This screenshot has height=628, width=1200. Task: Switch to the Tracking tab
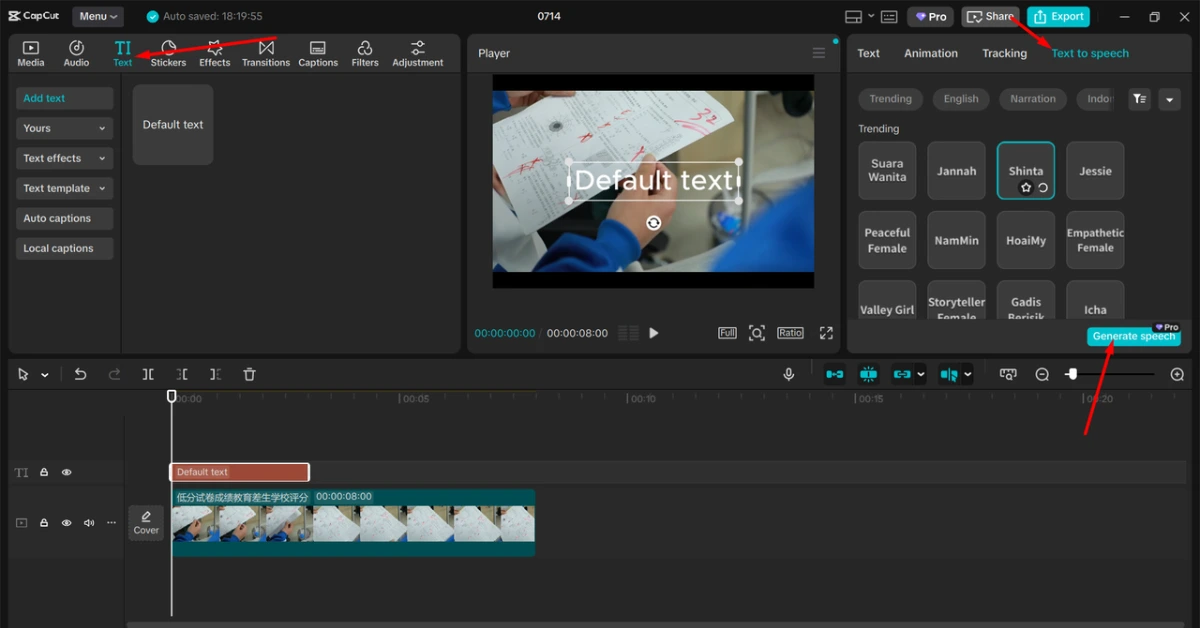[x=1004, y=53]
